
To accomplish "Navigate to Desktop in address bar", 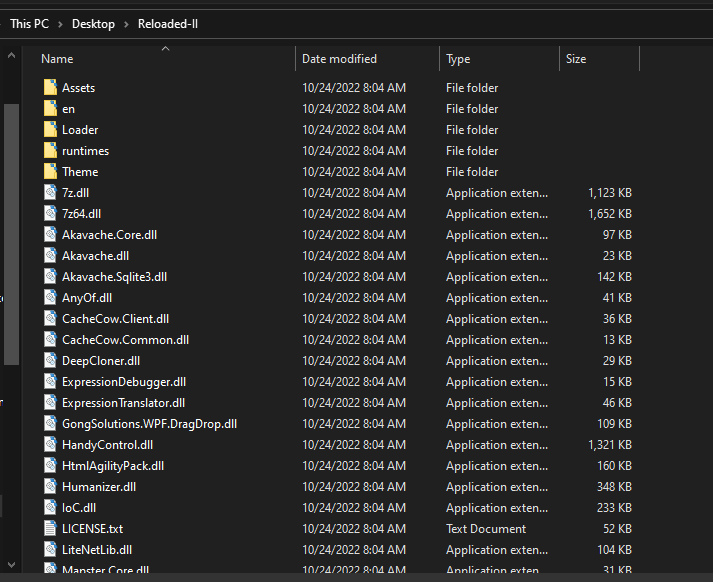I will point(93,23).
